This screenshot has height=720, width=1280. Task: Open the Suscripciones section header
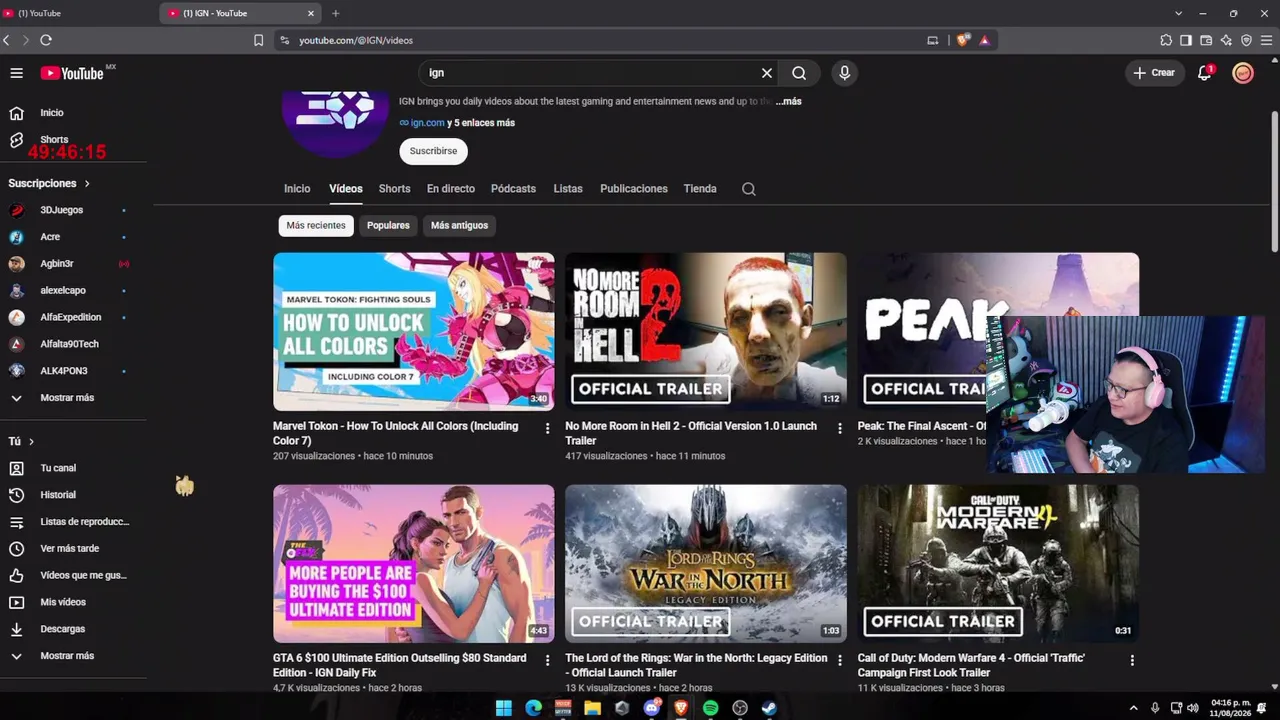tap(49, 184)
